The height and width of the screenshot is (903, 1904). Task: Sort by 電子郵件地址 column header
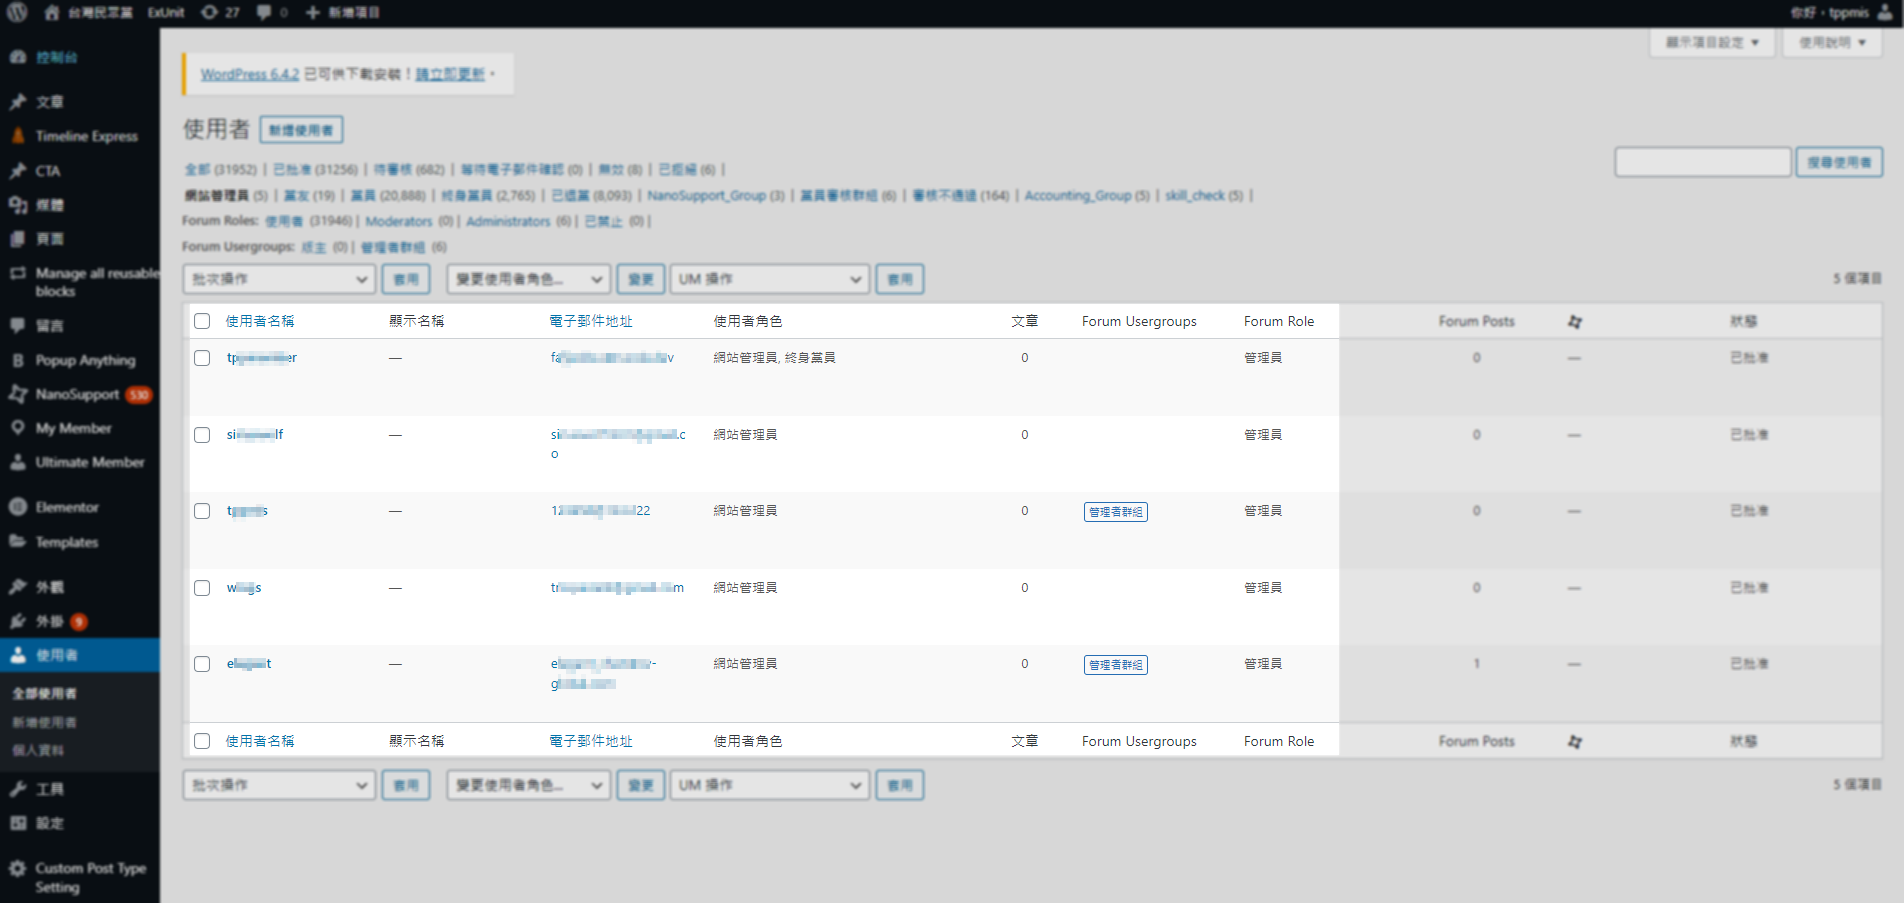[x=591, y=321]
